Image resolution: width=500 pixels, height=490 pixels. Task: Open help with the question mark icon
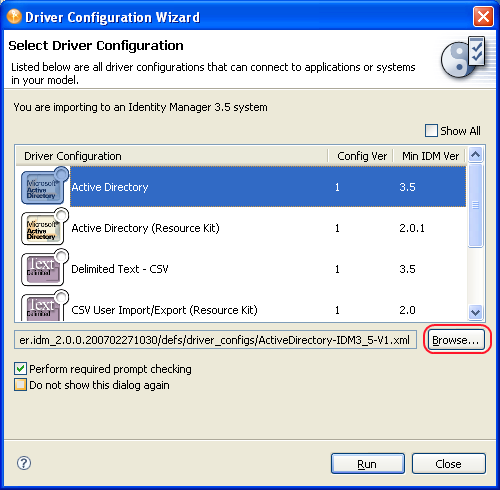coord(24,463)
